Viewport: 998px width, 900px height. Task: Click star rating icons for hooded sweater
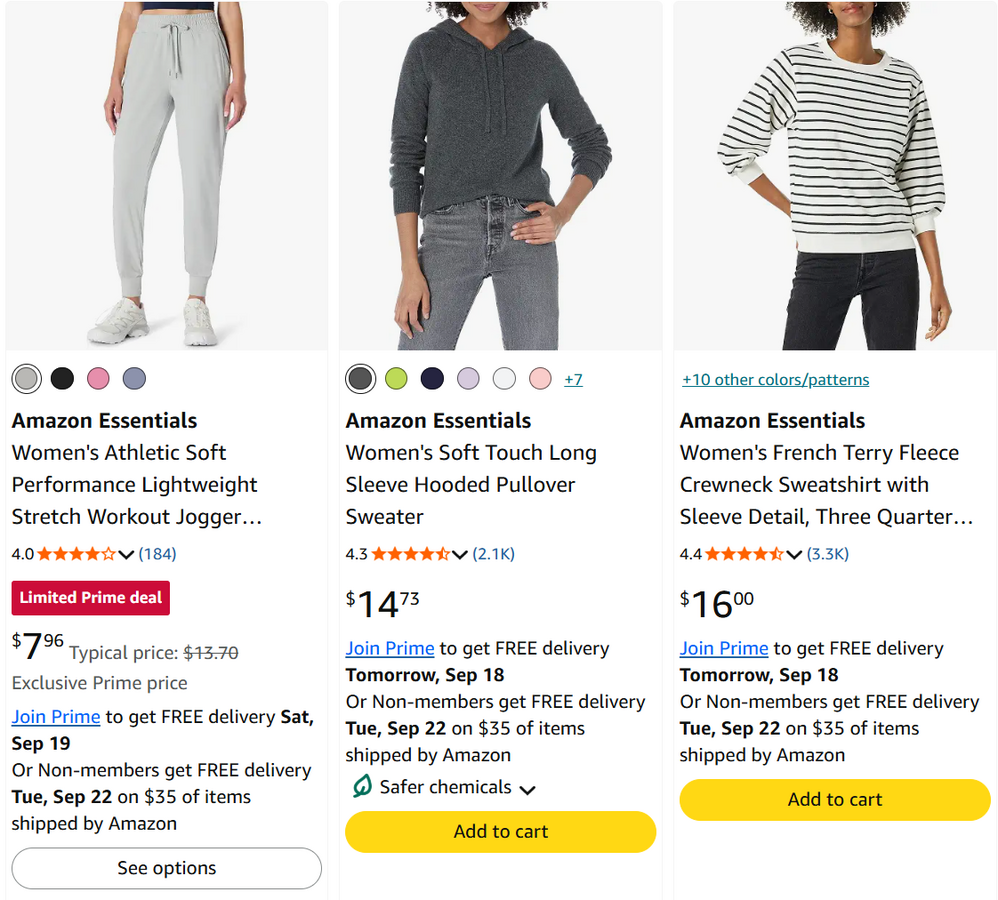(x=411, y=554)
